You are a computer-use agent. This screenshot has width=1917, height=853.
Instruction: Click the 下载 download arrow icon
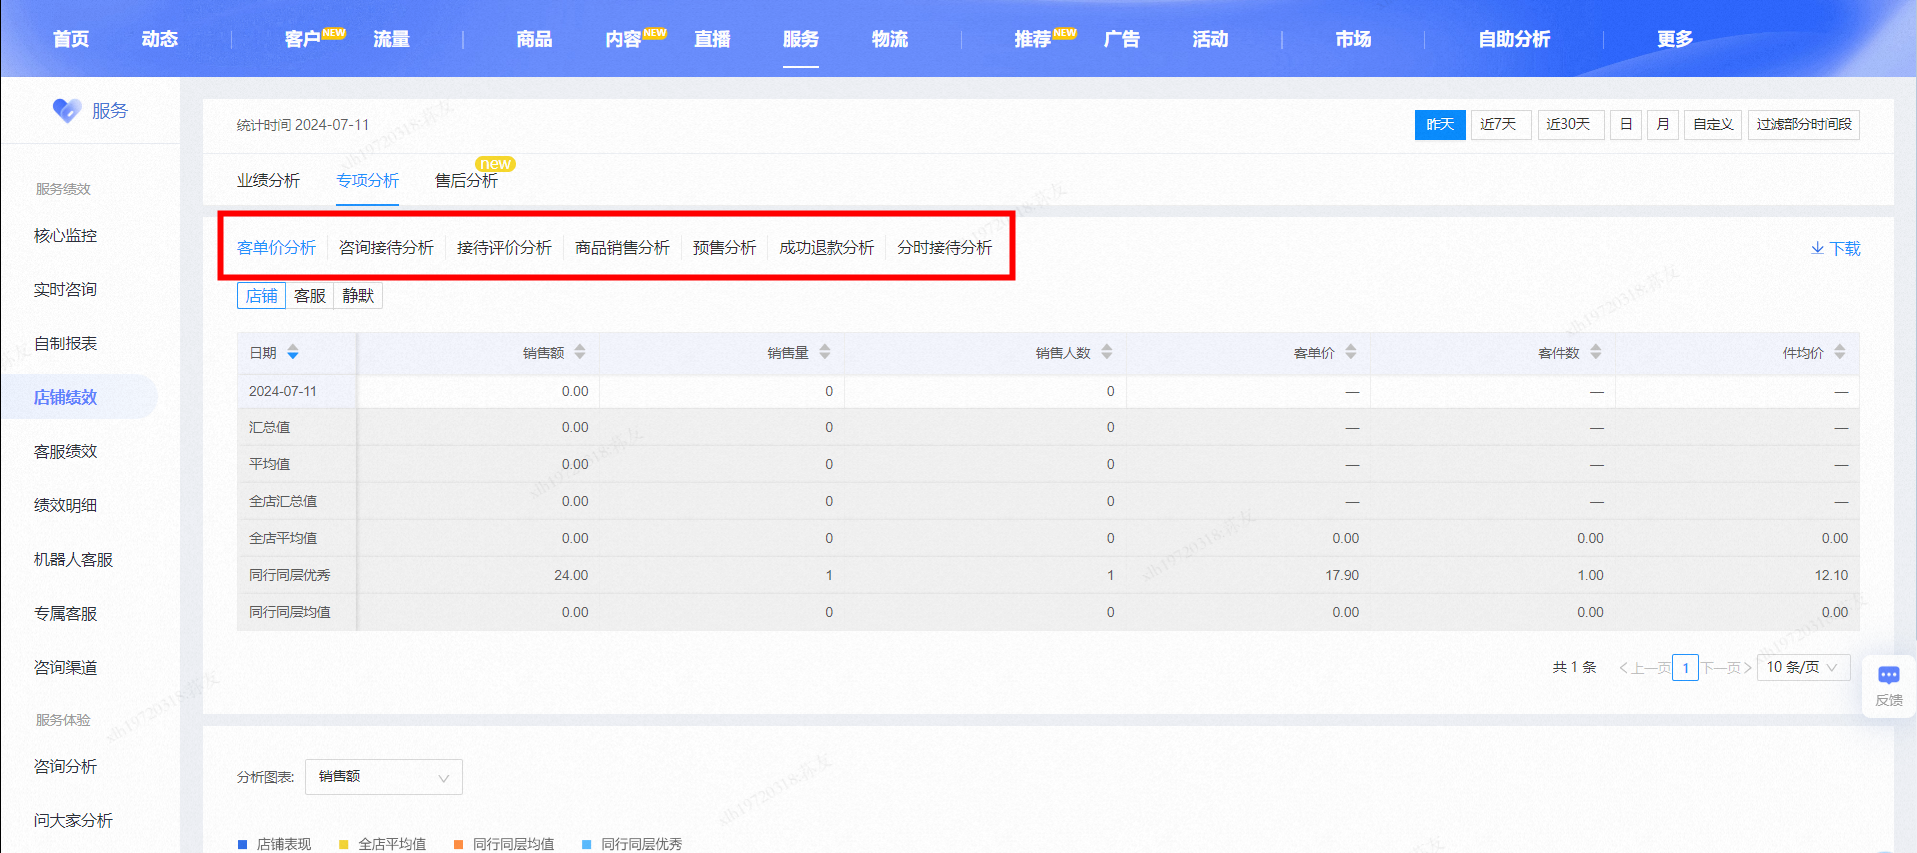click(1817, 248)
